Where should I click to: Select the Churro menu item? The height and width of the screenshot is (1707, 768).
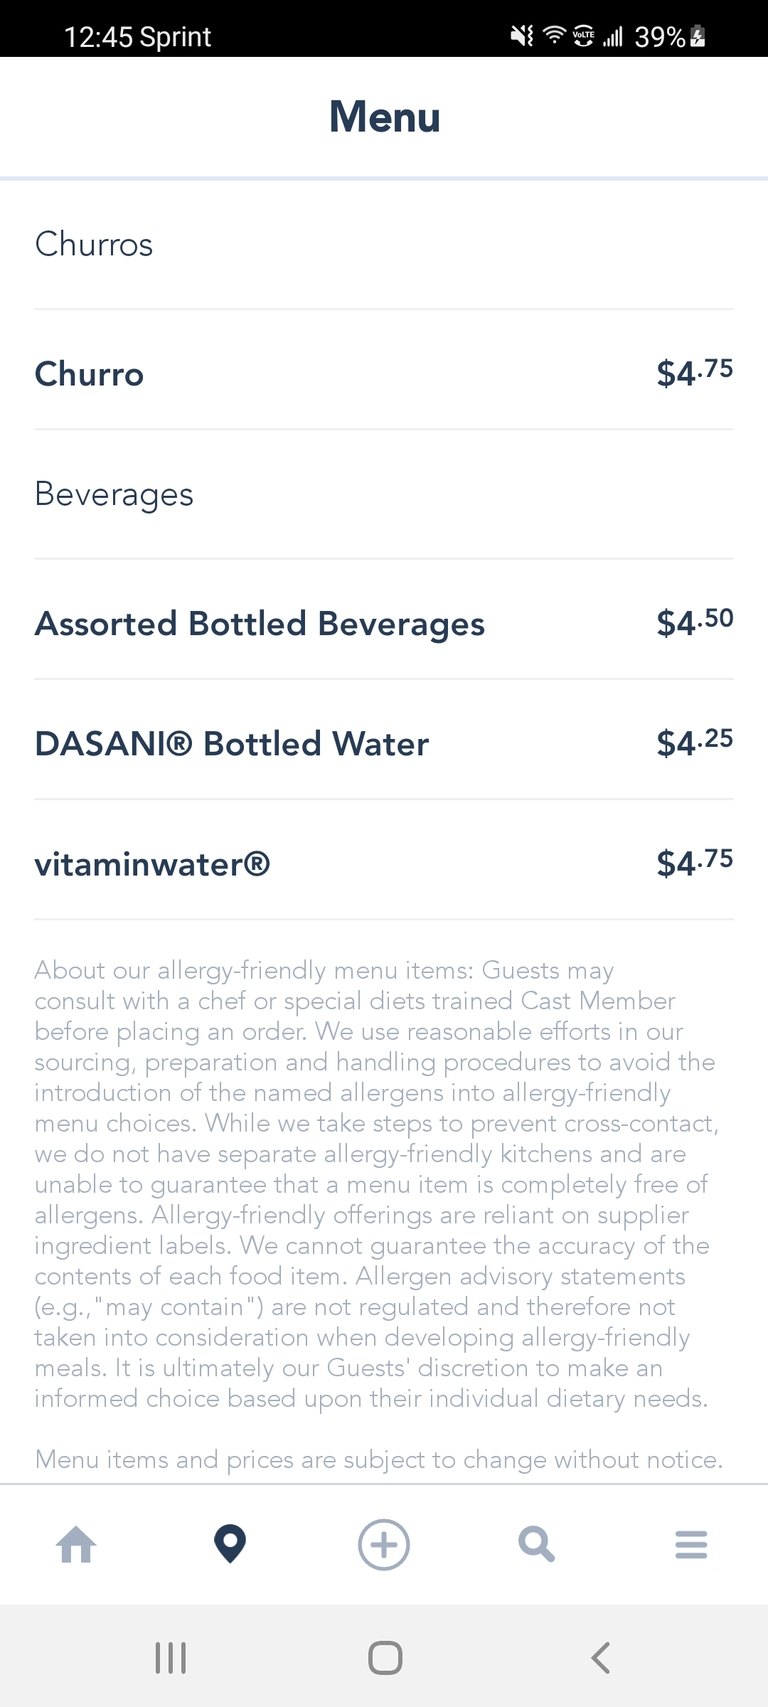pyautogui.click(x=89, y=374)
